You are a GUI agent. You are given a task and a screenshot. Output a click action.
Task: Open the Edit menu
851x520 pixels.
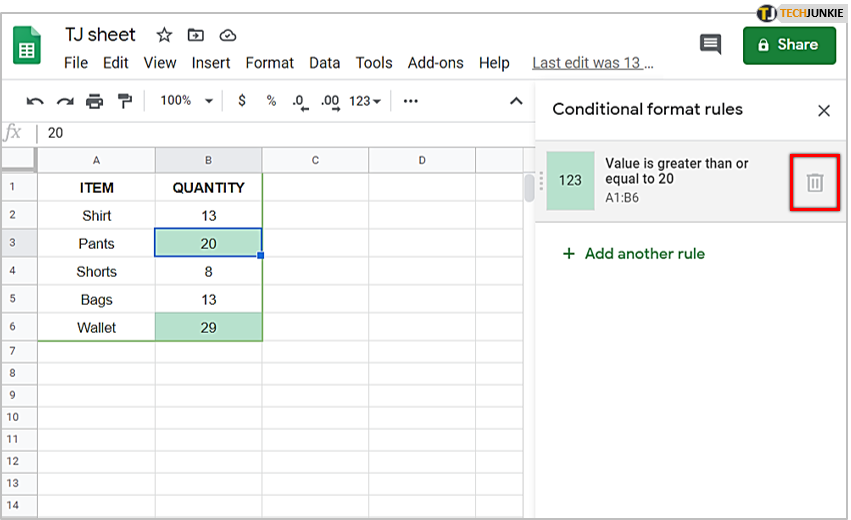pyautogui.click(x=116, y=63)
